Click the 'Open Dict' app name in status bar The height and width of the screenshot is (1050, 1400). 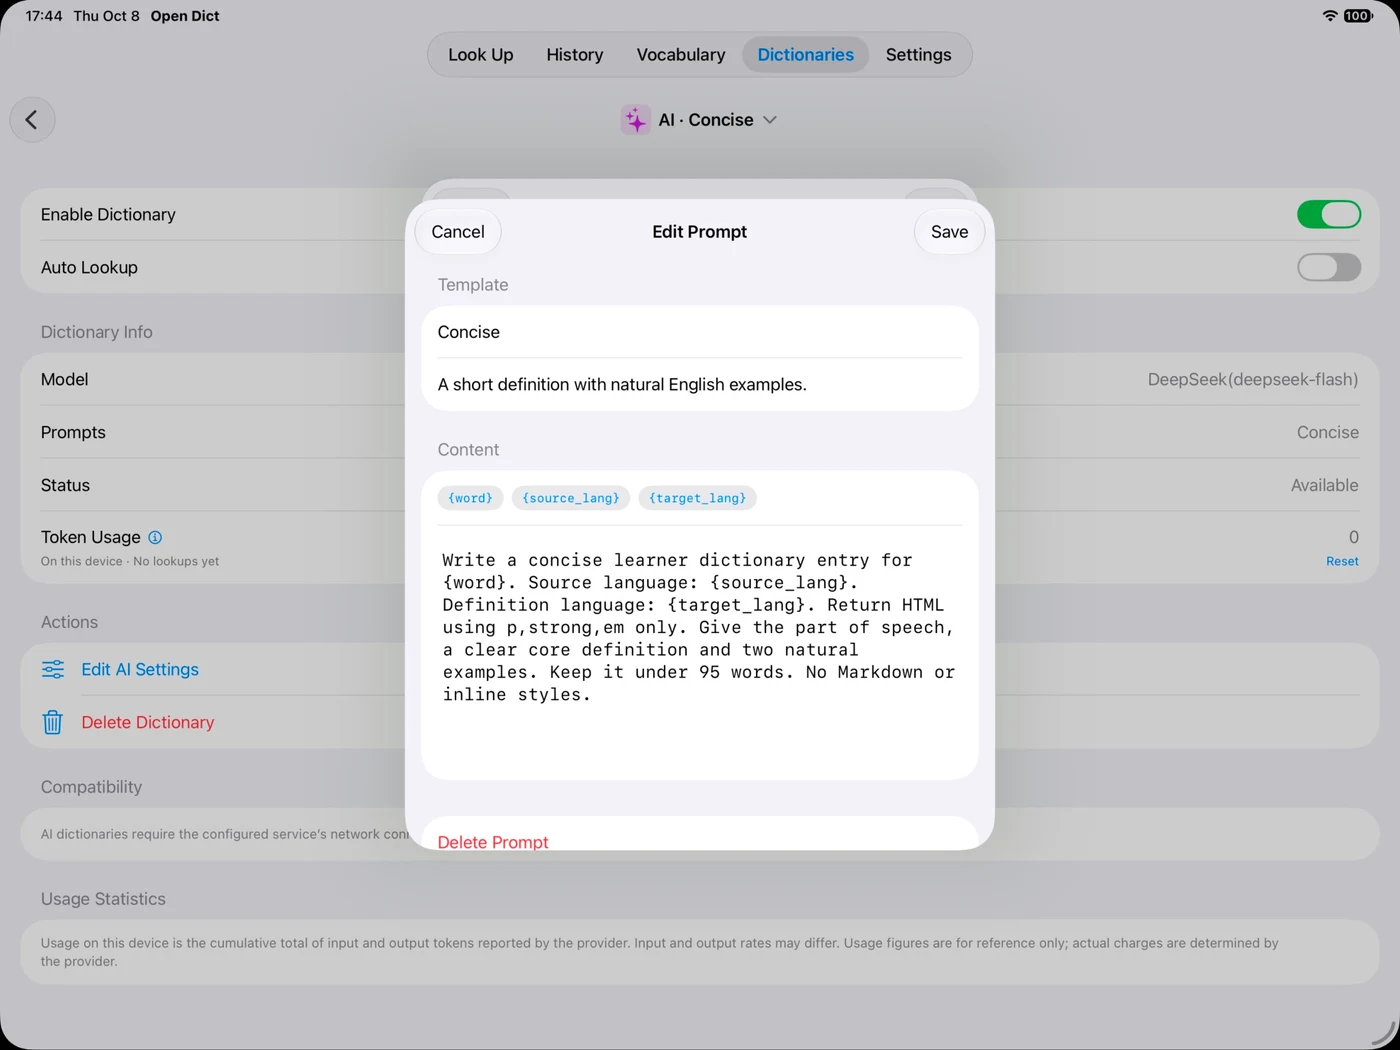tap(185, 16)
